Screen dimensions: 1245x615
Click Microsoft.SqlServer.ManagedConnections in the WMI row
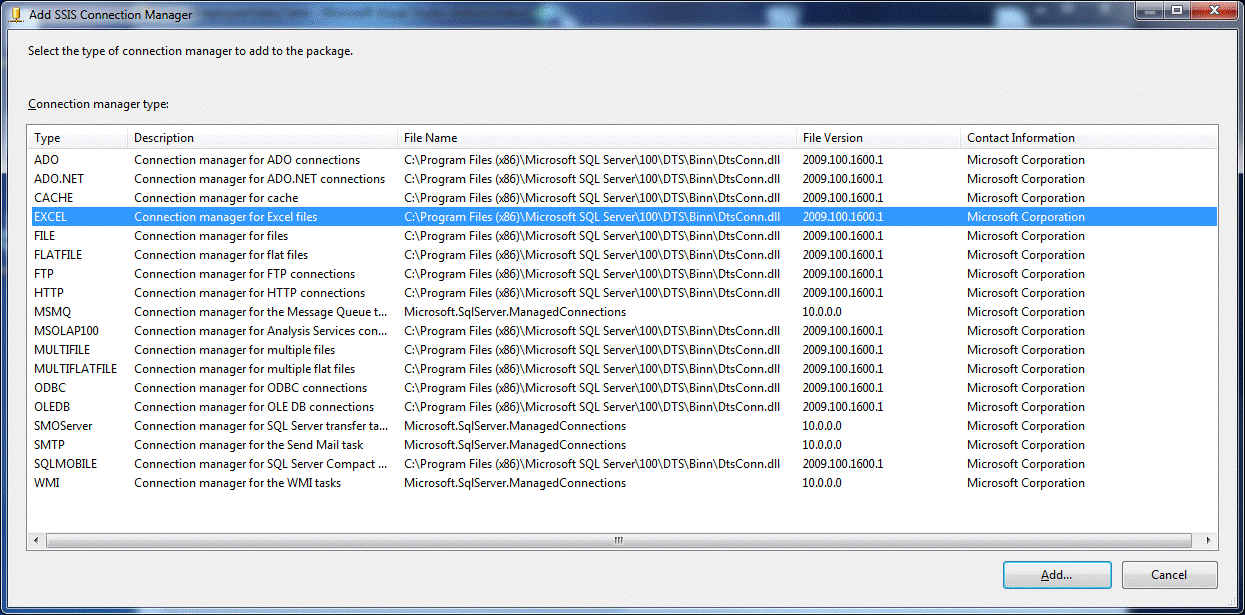515,483
